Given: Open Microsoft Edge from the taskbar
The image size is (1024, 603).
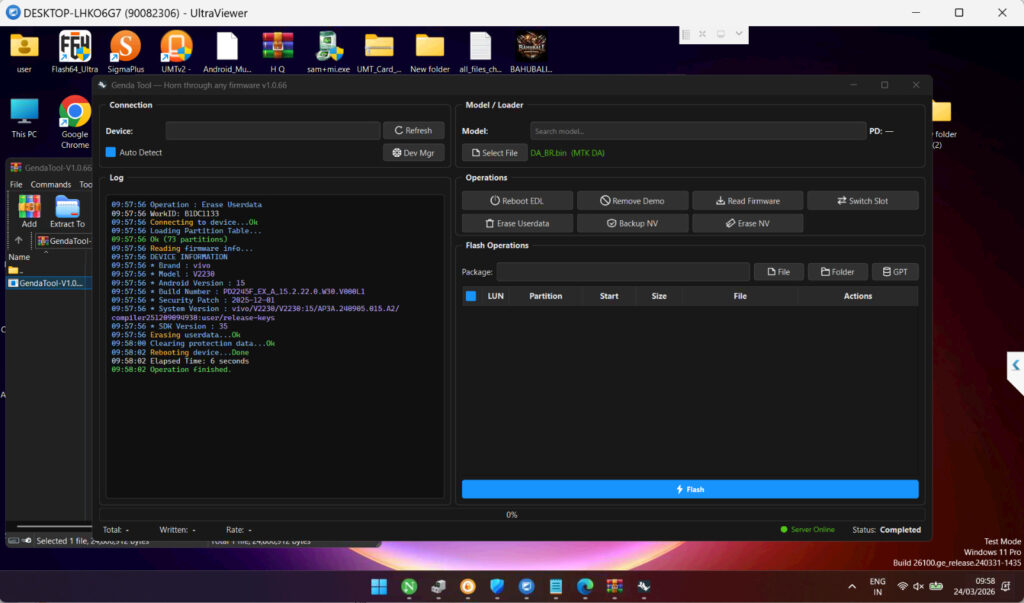Looking at the screenshot, I should 585,586.
